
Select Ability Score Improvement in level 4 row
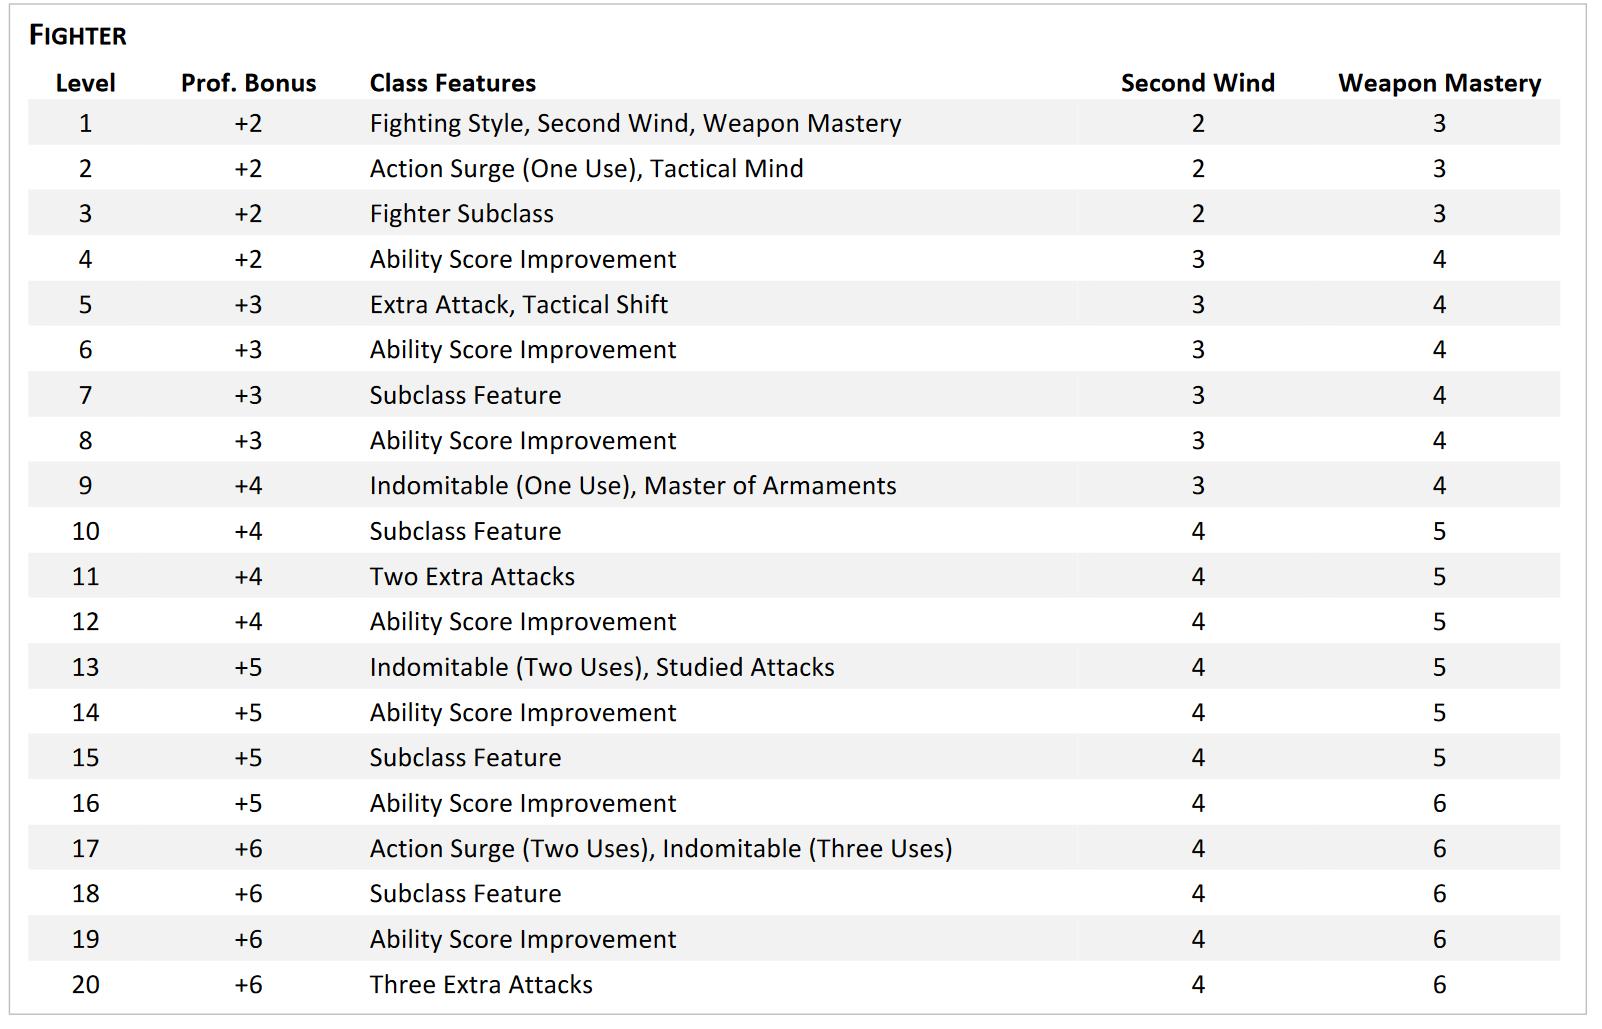click(x=522, y=259)
